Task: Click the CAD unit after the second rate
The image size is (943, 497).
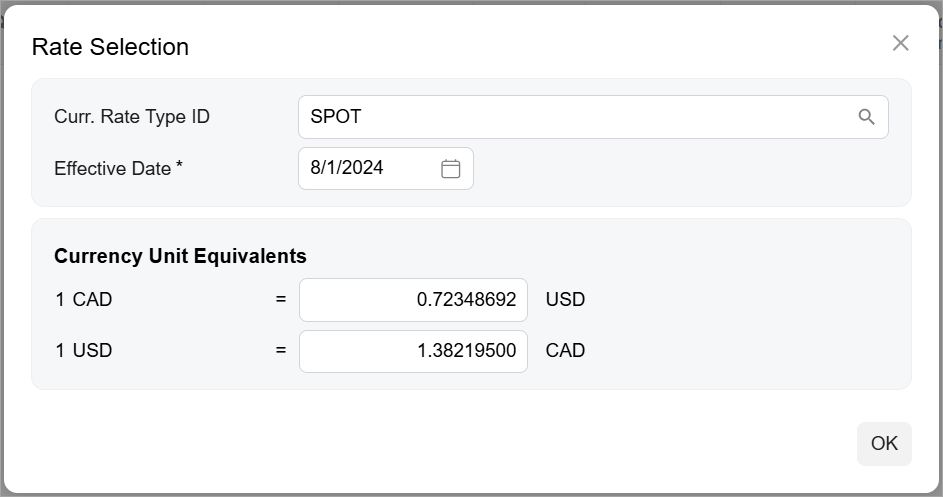Action: [x=565, y=351]
